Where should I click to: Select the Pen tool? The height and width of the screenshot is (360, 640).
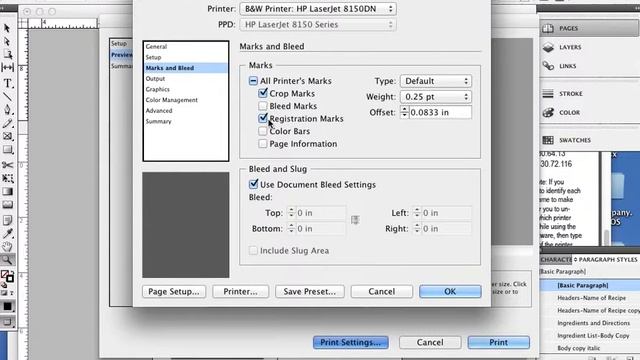7,109
